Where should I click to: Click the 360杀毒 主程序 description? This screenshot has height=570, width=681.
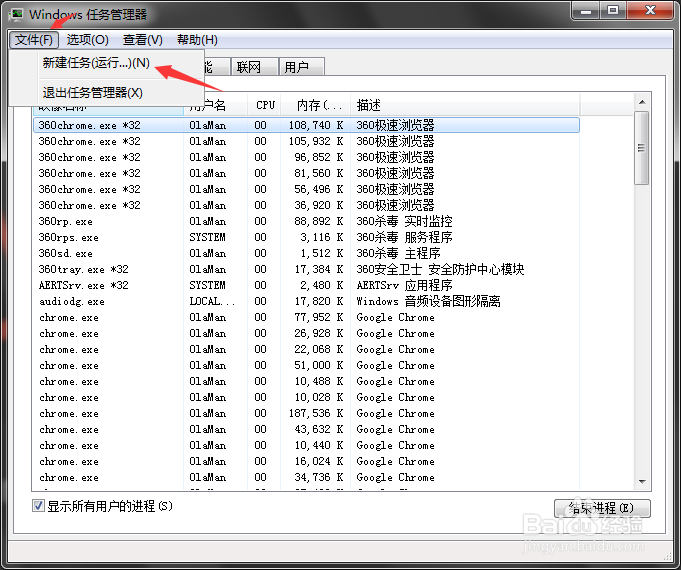[x=398, y=253]
